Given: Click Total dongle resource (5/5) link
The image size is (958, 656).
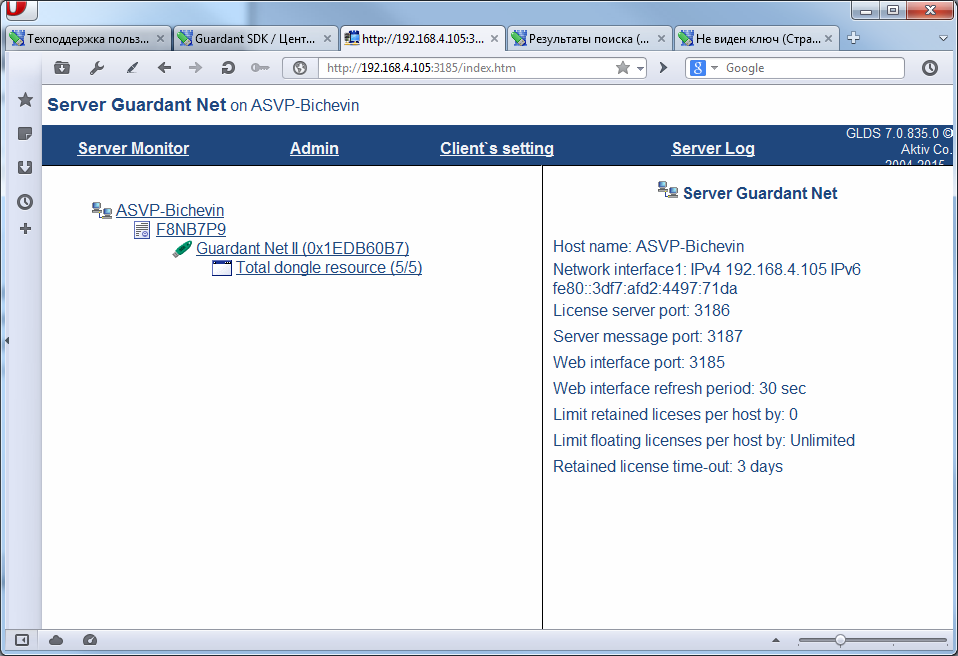Looking at the screenshot, I should [x=328, y=268].
